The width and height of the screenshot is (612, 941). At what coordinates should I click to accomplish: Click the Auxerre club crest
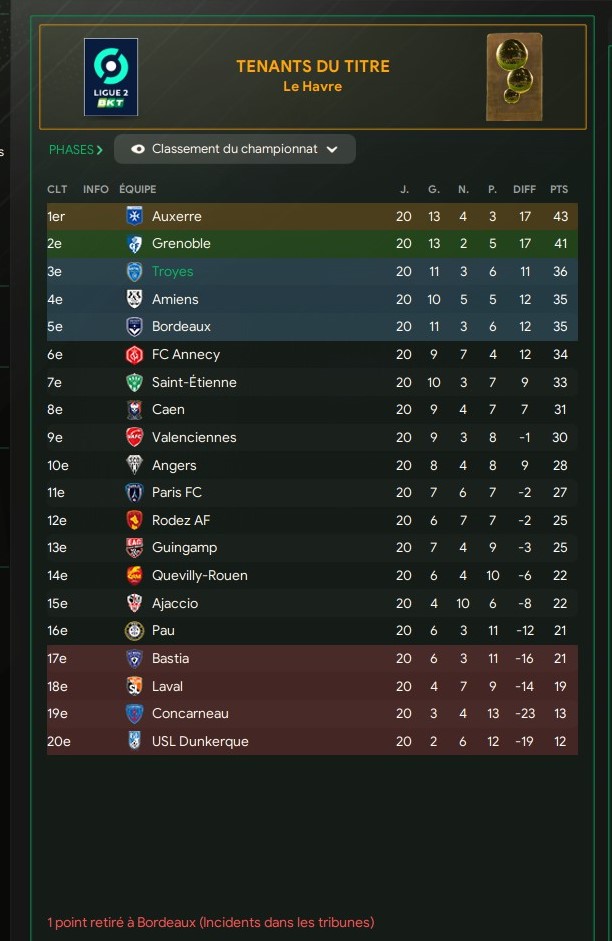pyautogui.click(x=134, y=216)
